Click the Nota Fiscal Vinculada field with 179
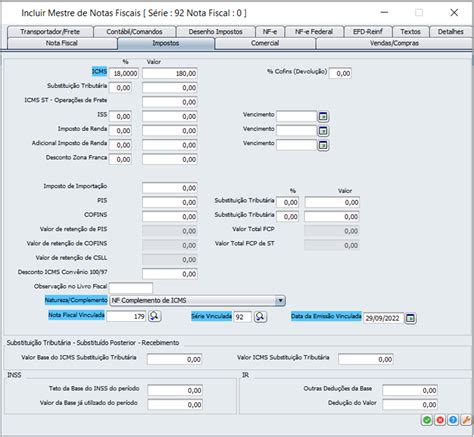This screenshot has width=474, height=437. (x=127, y=316)
